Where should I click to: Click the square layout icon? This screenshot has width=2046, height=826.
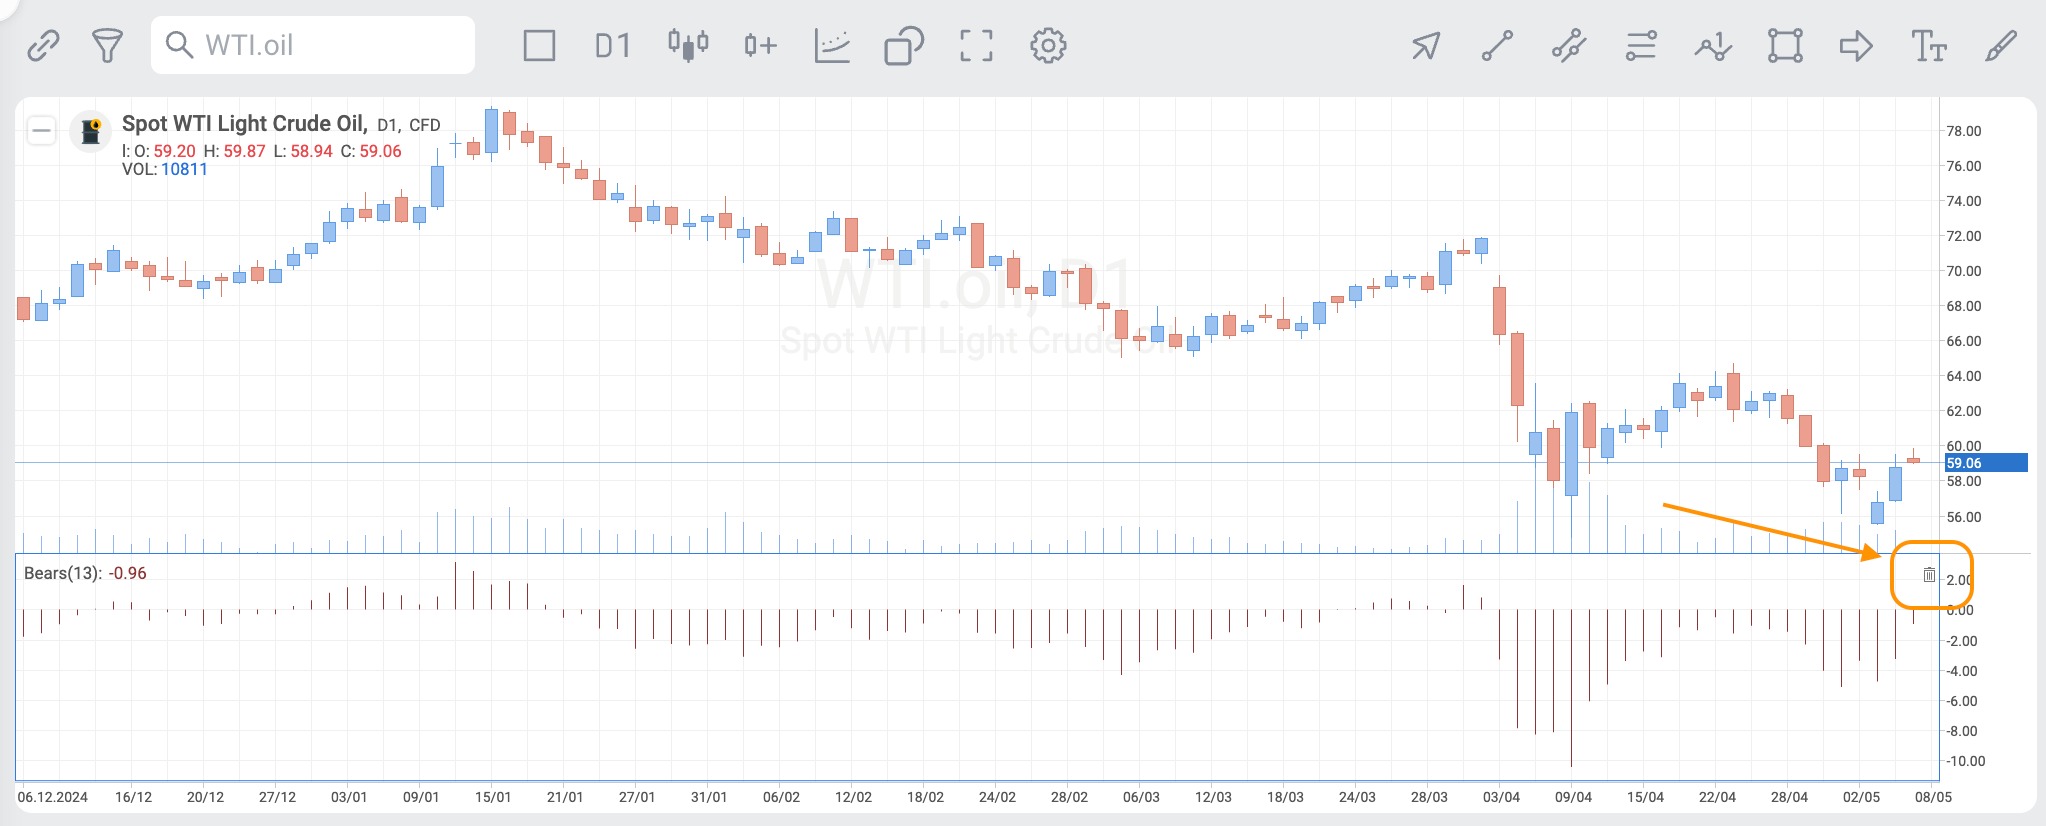point(539,45)
